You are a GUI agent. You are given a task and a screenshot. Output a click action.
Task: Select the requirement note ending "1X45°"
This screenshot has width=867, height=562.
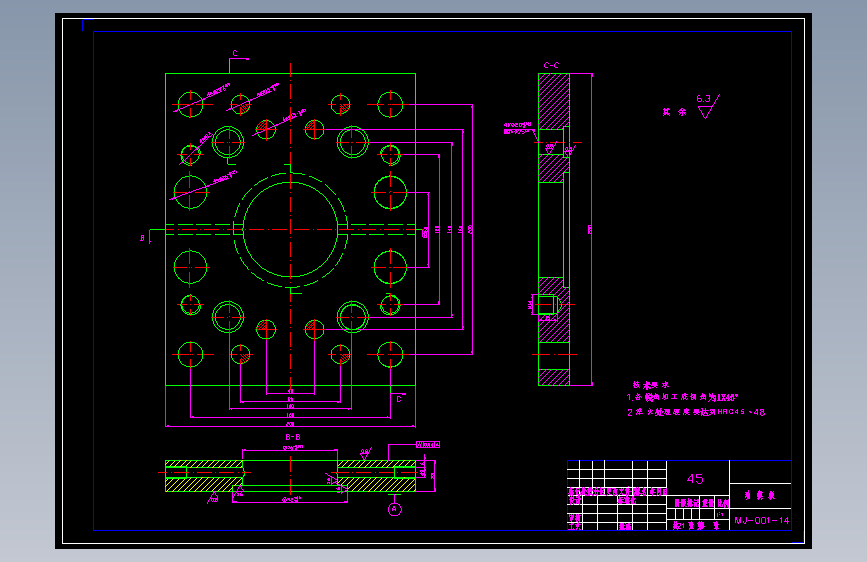click(682, 397)
